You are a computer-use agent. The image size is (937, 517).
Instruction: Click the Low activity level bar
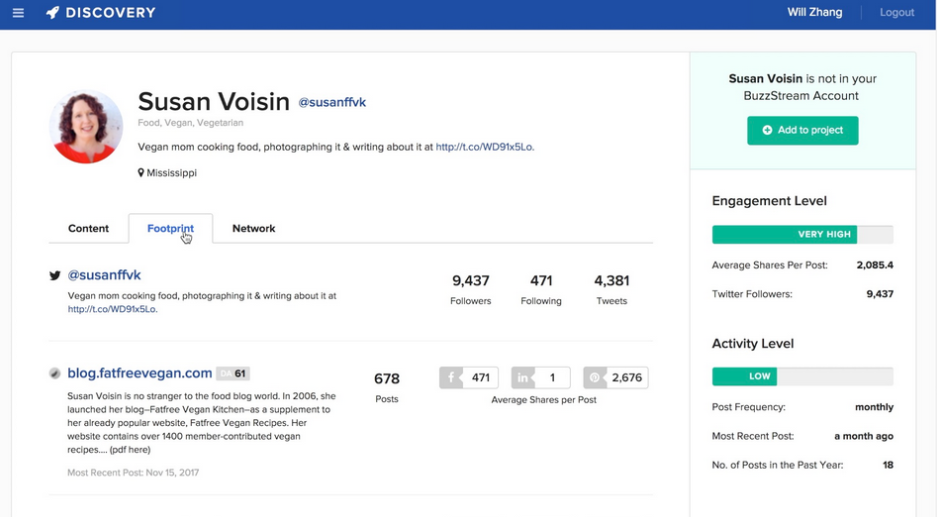[803, 377]
